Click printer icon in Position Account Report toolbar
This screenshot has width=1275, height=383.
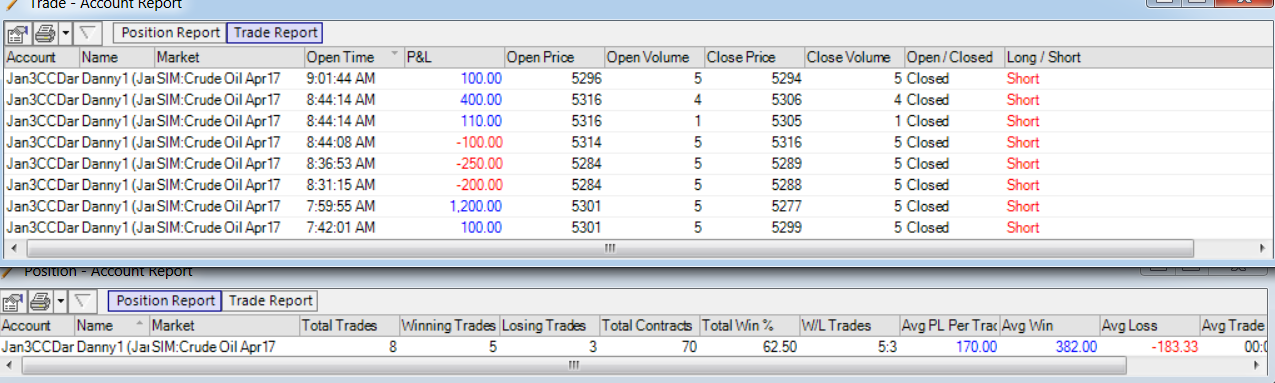tap(40, 301)
